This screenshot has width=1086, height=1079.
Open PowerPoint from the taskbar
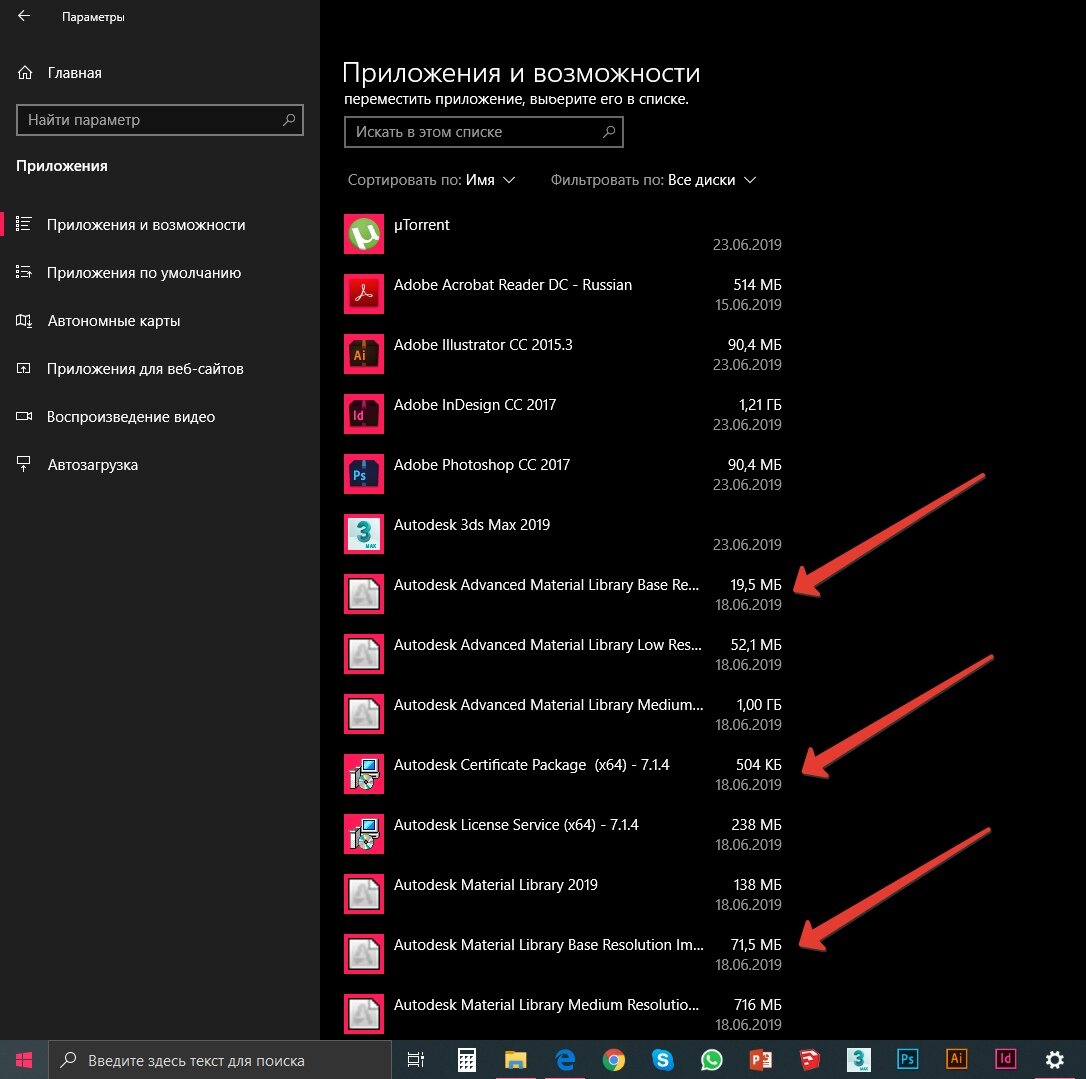[760, 1060]
